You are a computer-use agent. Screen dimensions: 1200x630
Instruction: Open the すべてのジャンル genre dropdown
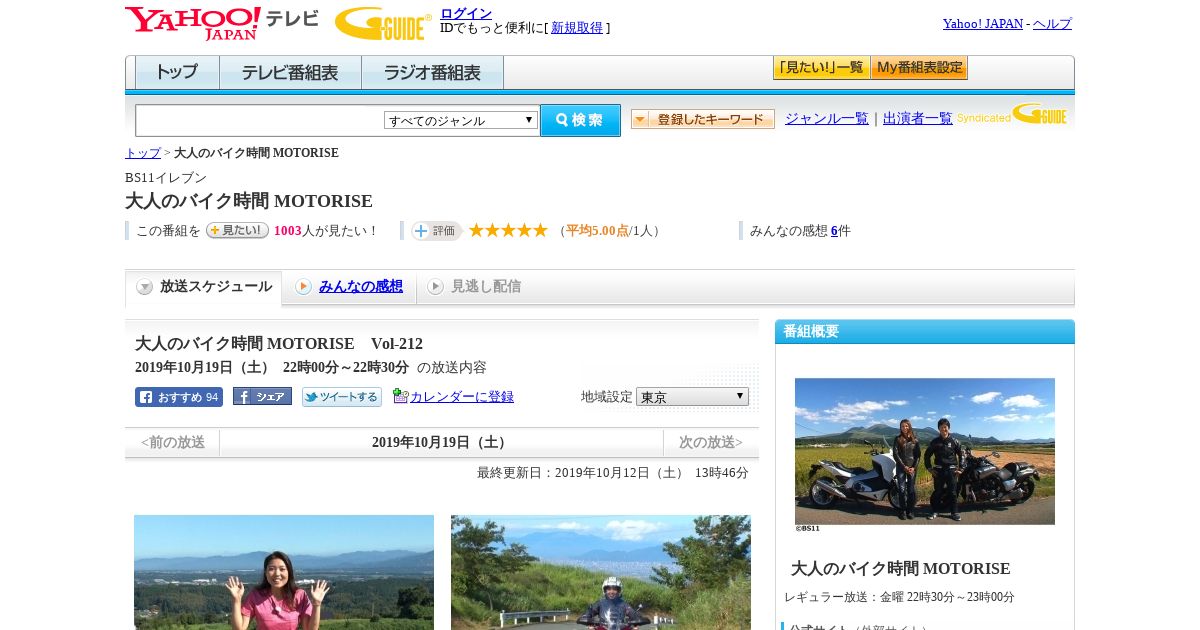click(461, 120)
